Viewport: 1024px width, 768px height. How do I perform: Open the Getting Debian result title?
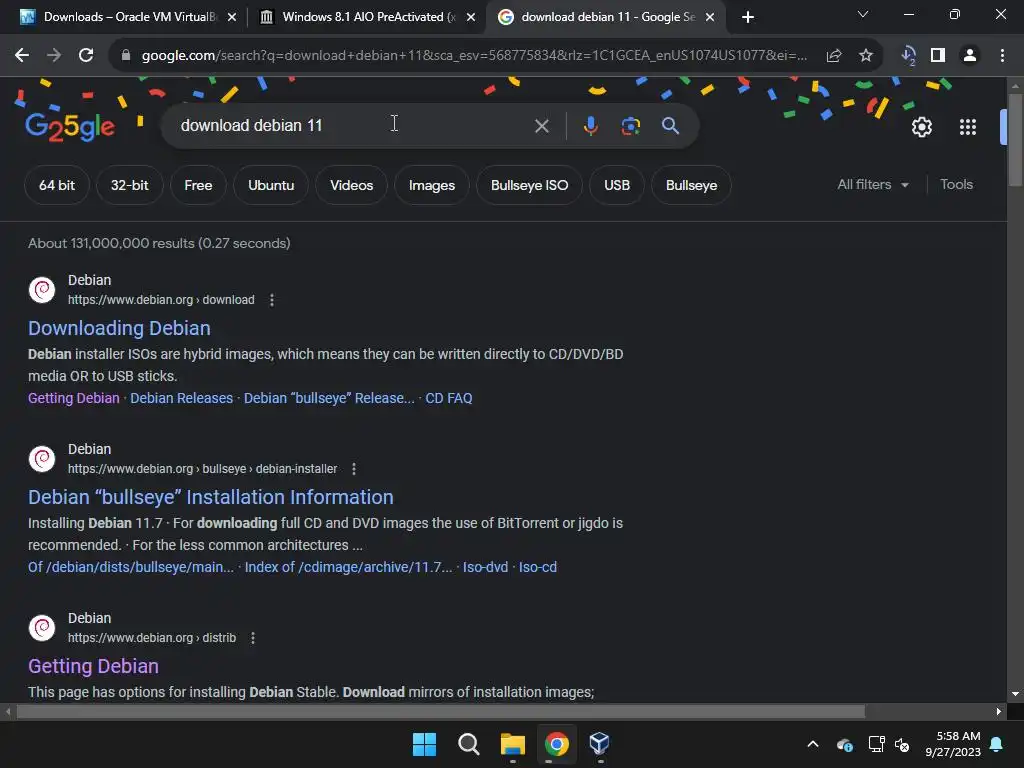tap(93, 666)
